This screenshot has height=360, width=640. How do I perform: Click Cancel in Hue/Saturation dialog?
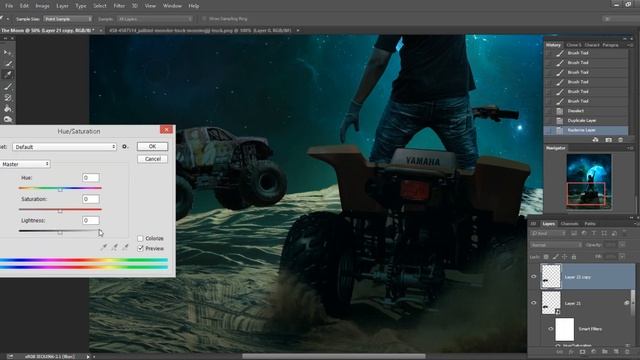(152, 159)
